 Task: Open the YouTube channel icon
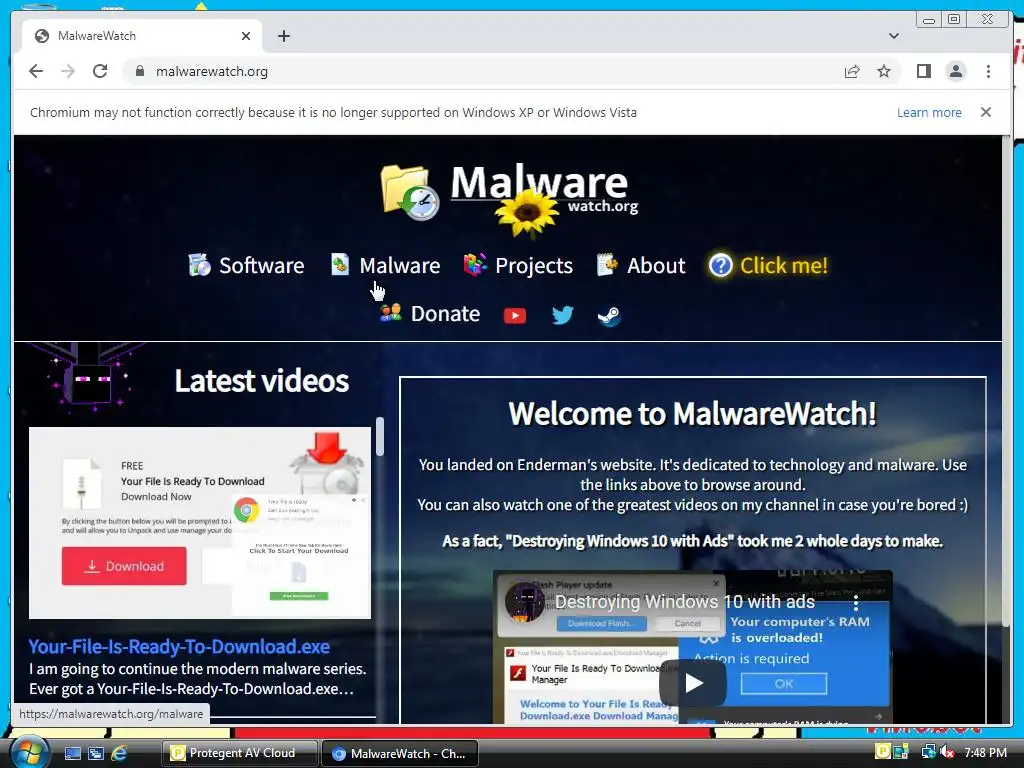[515, 316]
